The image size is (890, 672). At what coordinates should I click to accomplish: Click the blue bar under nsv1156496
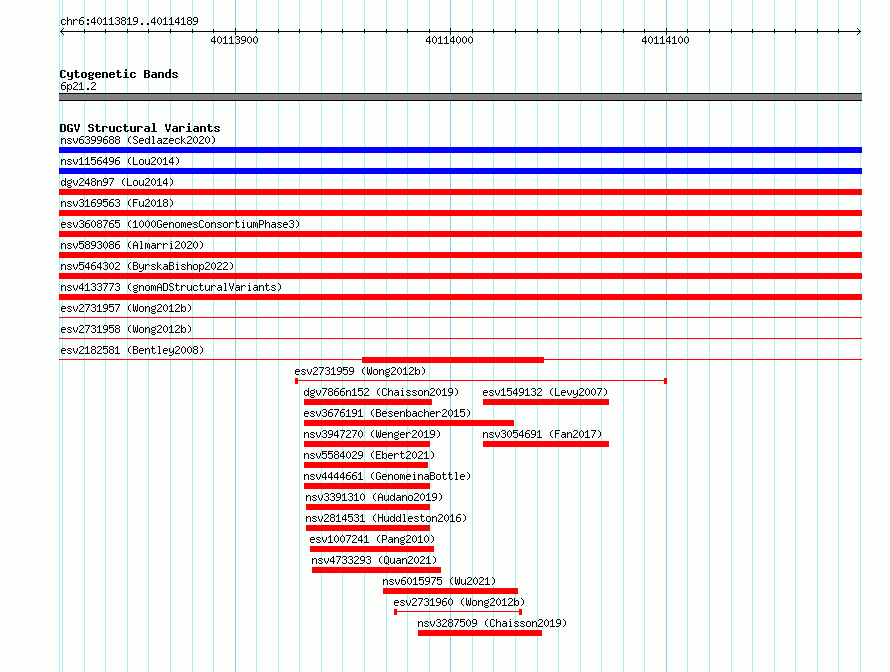(x=460, y=171)
